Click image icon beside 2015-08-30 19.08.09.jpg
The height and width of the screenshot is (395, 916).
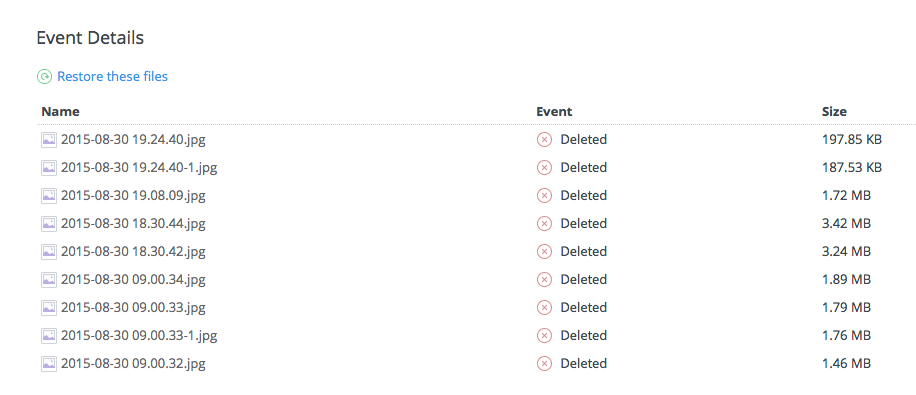click(x=49, y=196)
